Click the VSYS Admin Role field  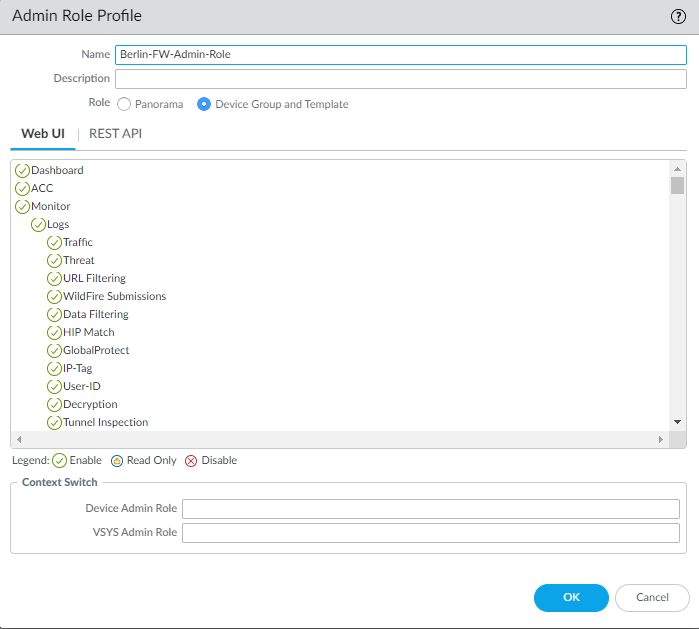431,533
